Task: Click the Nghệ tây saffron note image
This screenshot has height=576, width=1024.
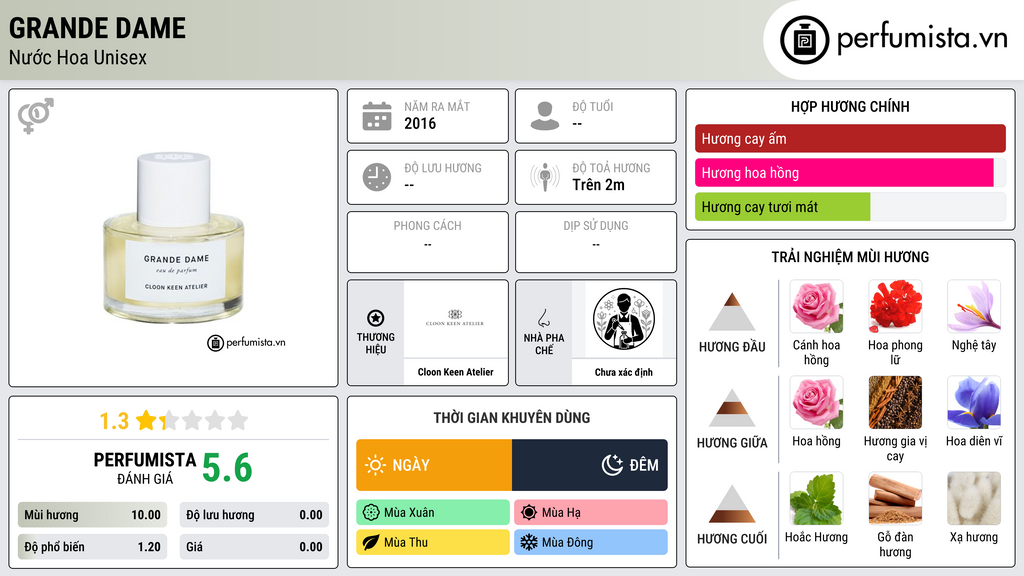Action: pyautogui.click(x=974, y=307)
